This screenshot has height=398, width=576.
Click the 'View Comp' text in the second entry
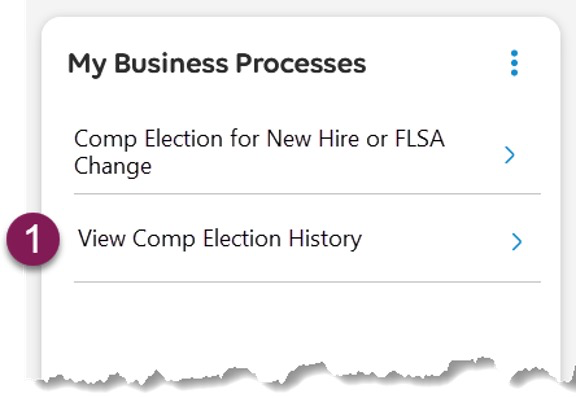click(136, 239)
